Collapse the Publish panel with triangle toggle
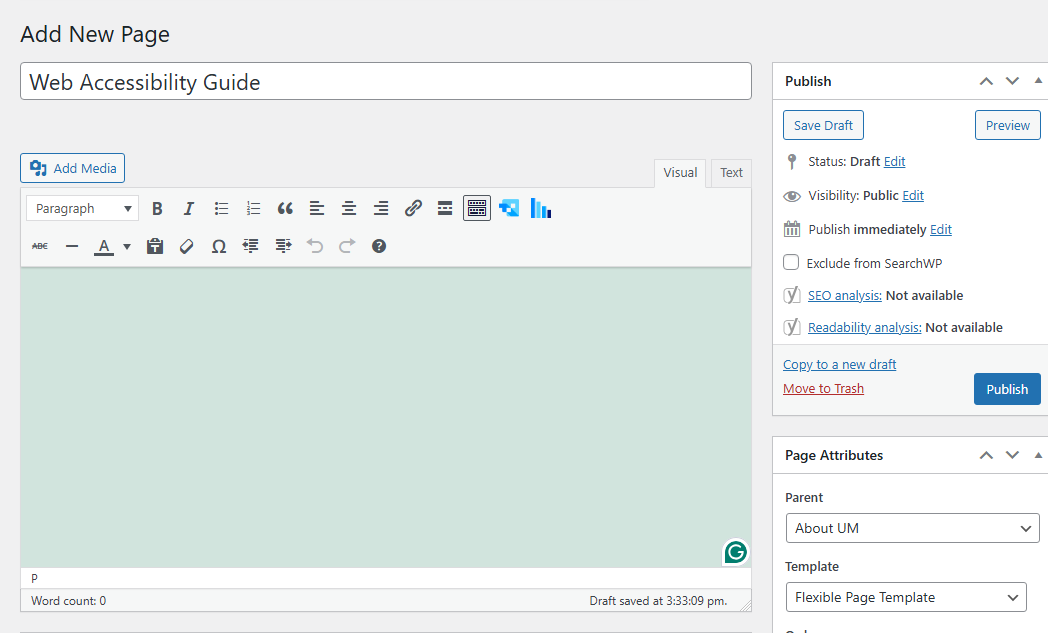The image size is (1048, 633). click(x=1038, y=80)
